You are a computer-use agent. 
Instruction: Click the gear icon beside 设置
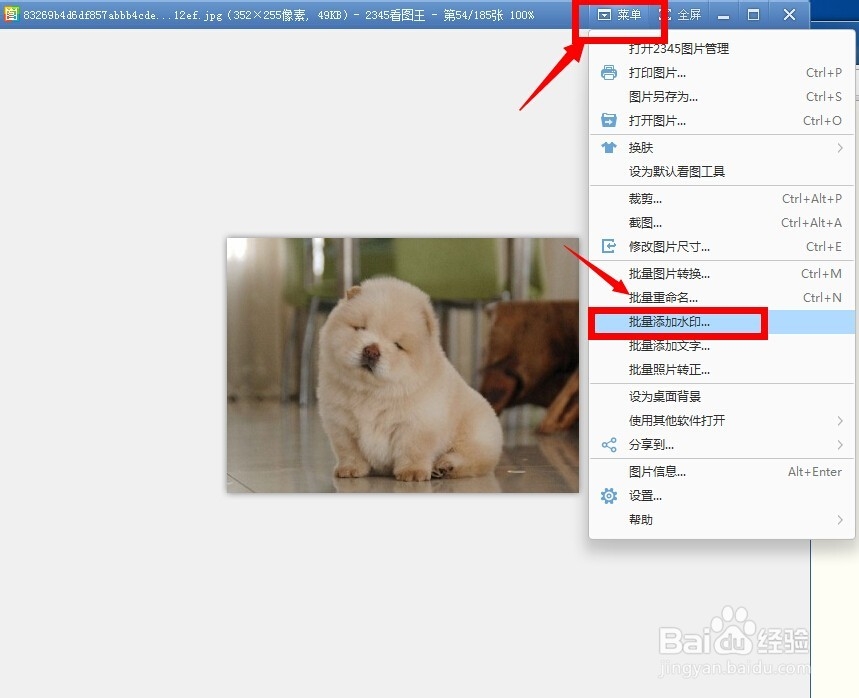[x=609, y=496]
